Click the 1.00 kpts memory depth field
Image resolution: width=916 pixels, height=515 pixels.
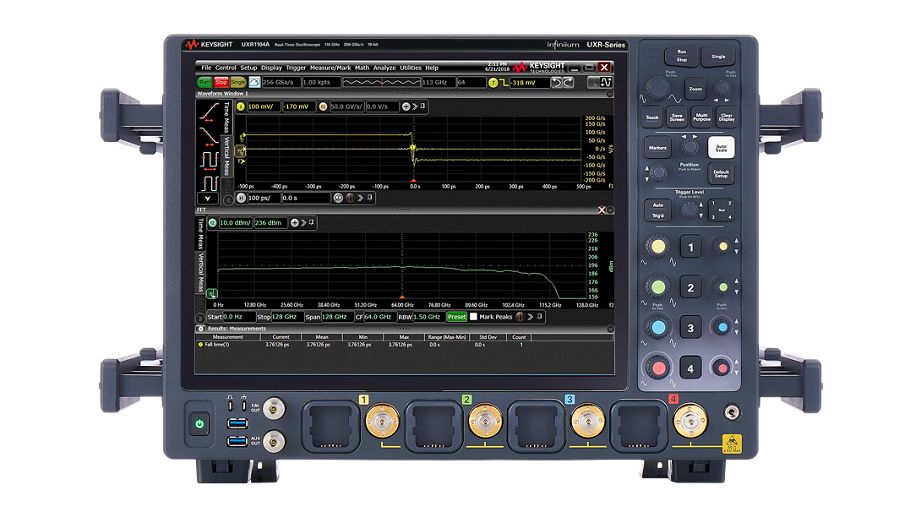tap(320, 82)
